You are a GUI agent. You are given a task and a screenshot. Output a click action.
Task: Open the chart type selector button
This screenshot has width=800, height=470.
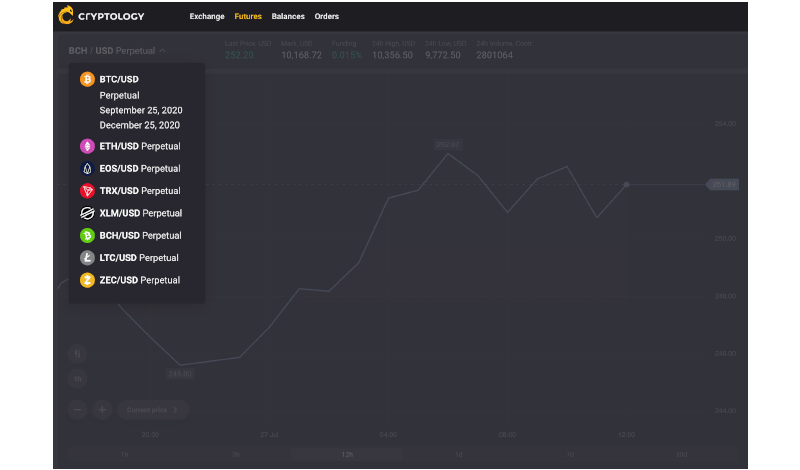[x=78, y=354]
